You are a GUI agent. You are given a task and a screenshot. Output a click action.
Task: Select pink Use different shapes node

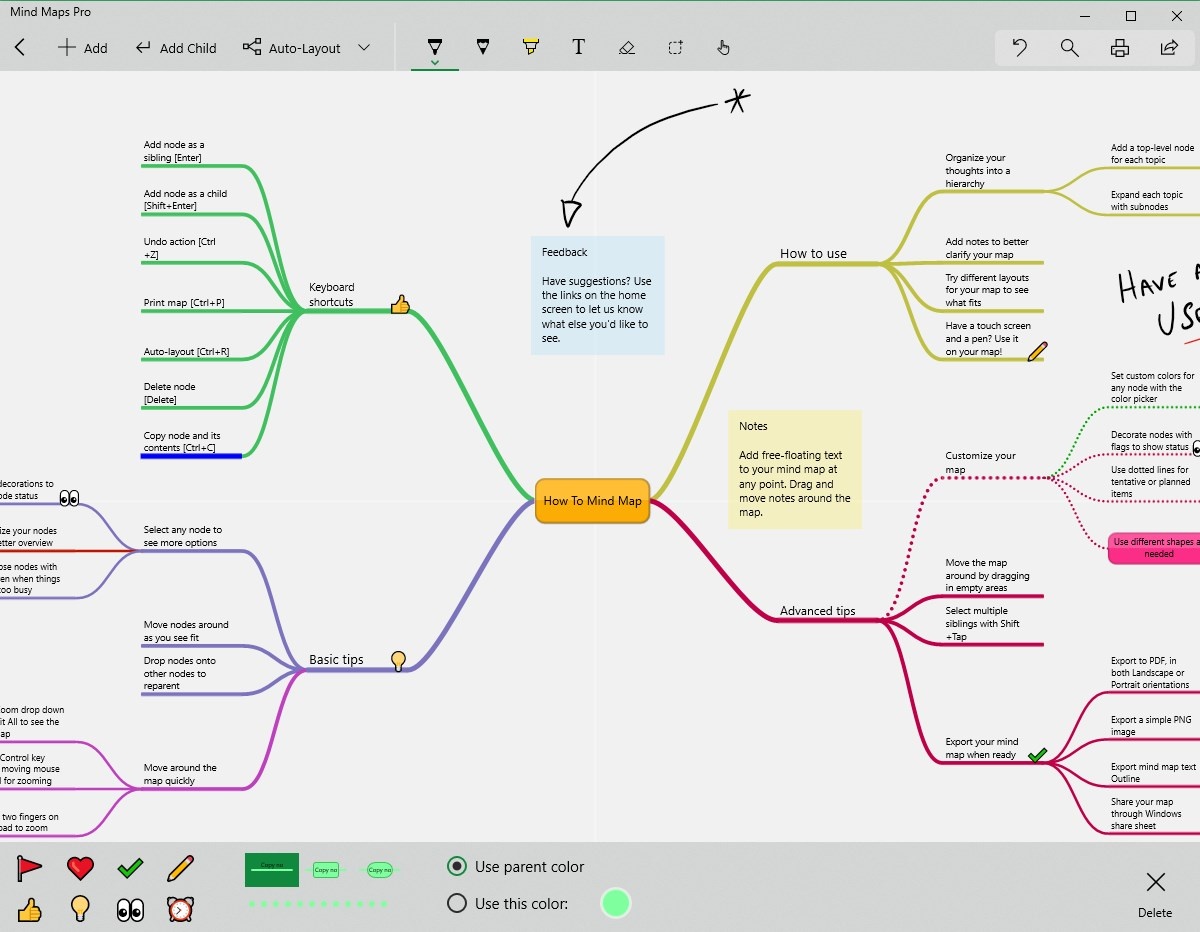(x=1154, y=548)
